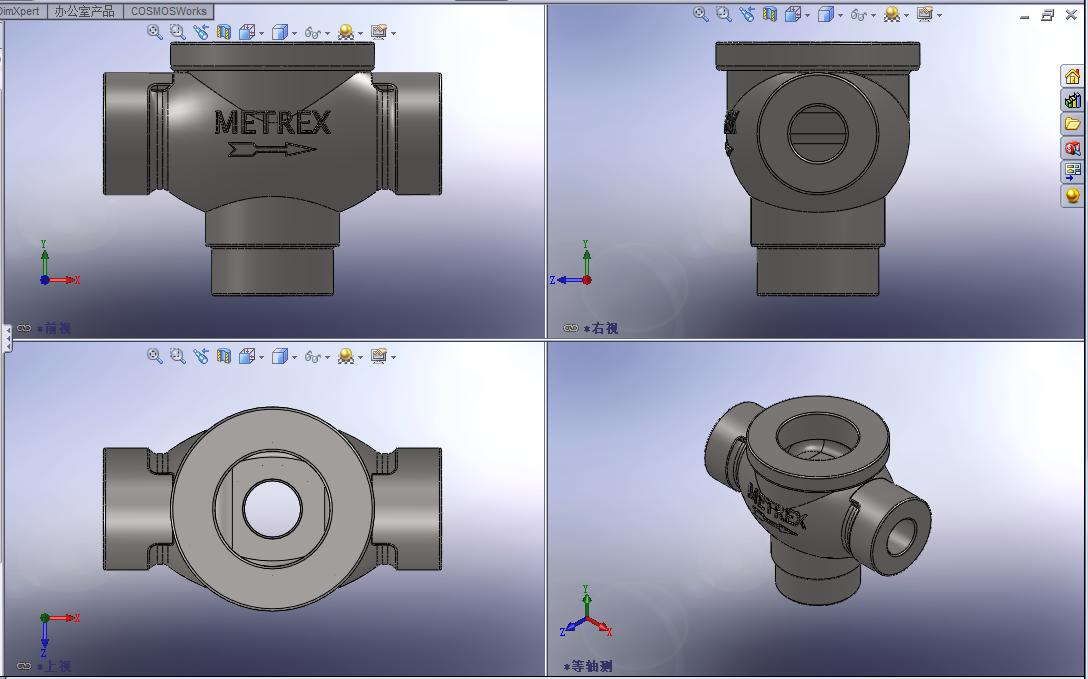The image size is (1088, 679).
Task: Click Hide/Show Items glasses in top view toolbar
Action: (312, 356)
